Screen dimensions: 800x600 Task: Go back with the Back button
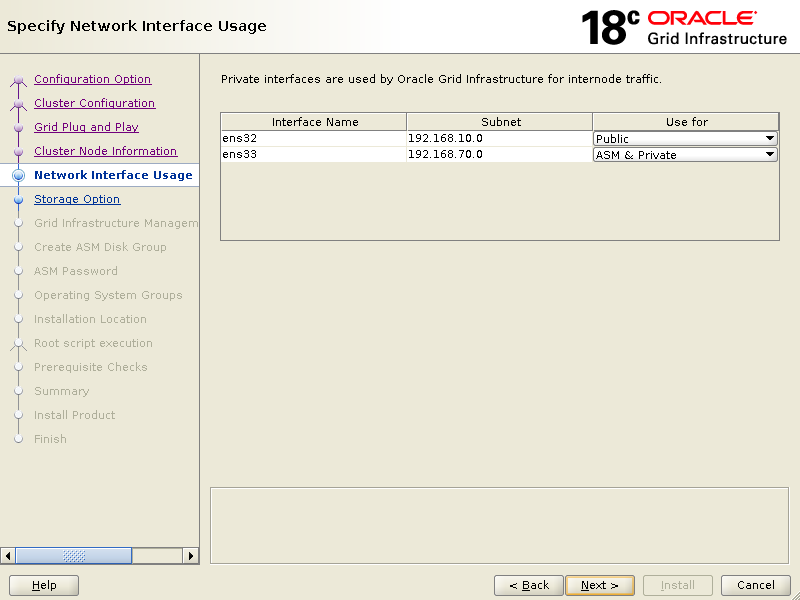coord(529,585)
